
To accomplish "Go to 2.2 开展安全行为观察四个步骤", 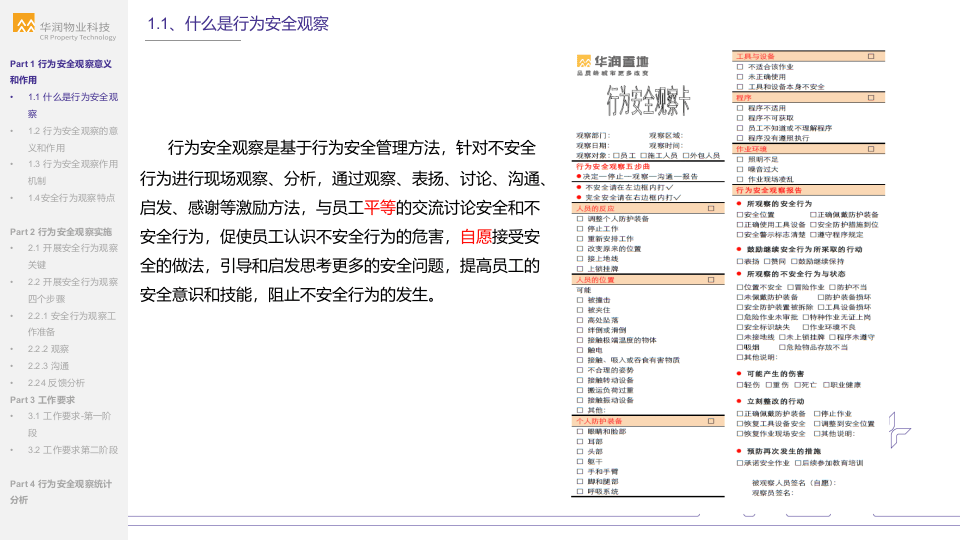I will pyautogui.click(x=72, y=290).
